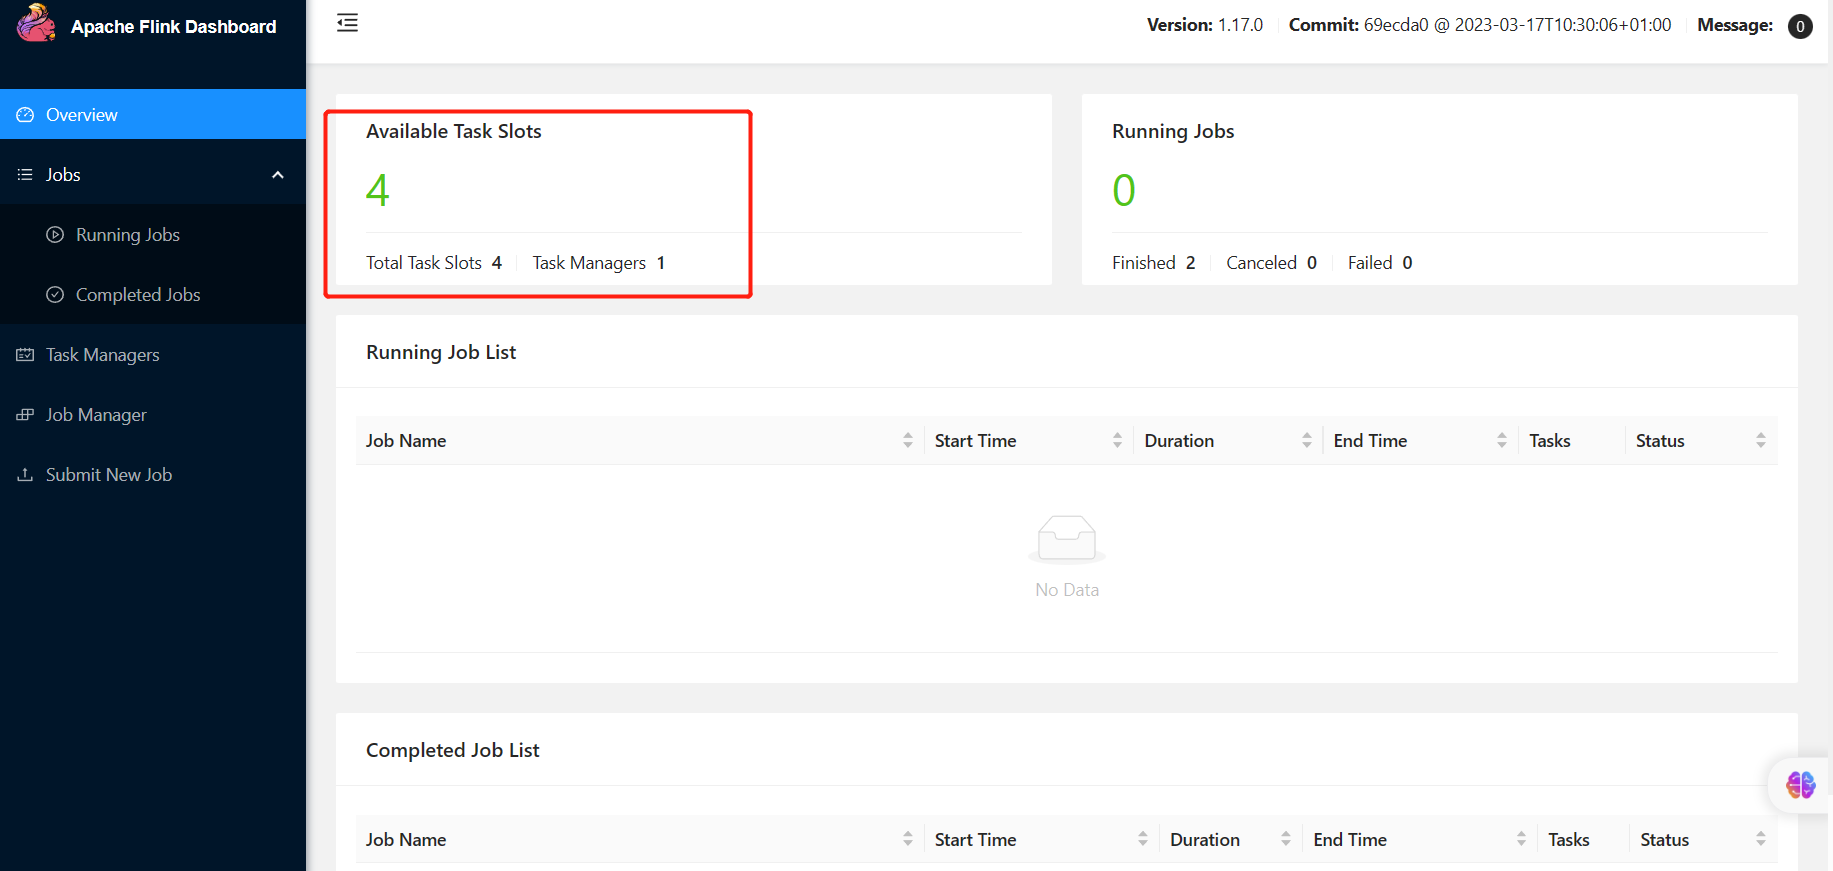Click the Submit New Job upload icon
The width and height of the screenshot is (1833, 871).
25,475
